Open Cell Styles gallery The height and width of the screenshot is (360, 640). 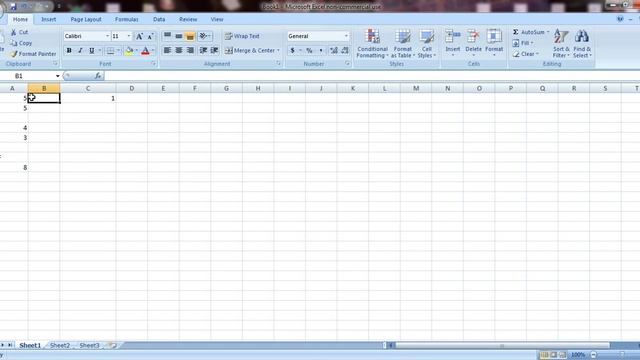click(427, 43)
